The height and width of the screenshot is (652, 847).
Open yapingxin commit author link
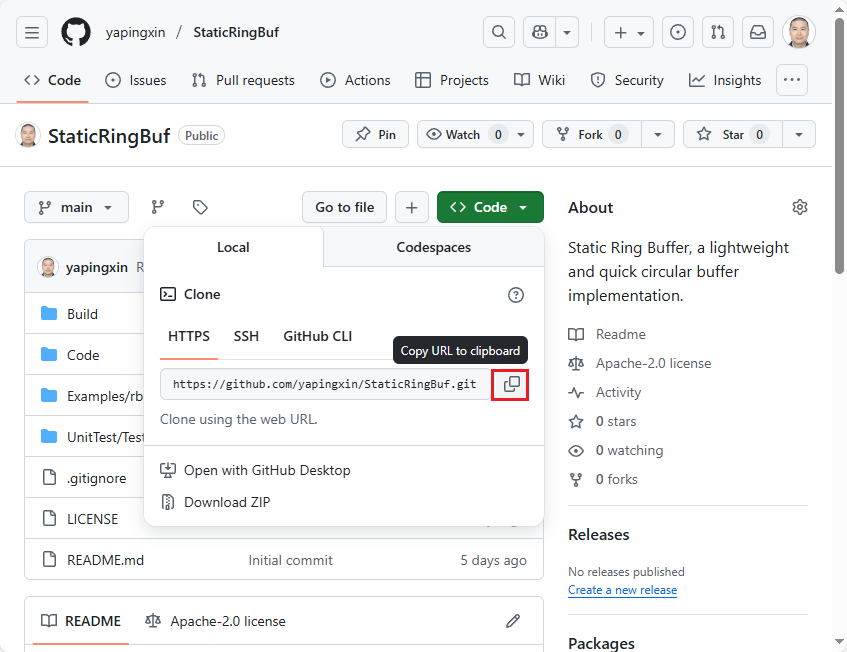97,267
